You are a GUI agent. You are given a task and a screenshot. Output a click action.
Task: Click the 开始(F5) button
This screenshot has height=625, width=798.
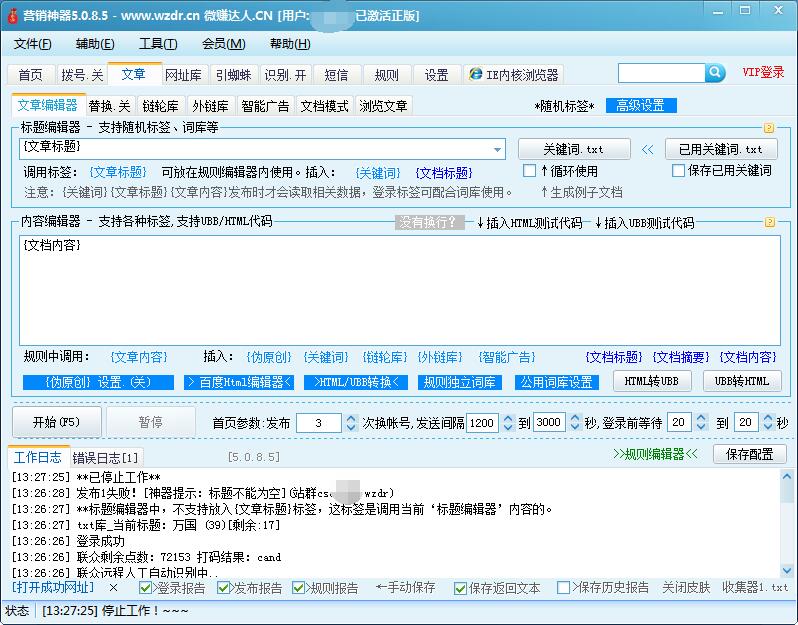[x=56, y=422]
